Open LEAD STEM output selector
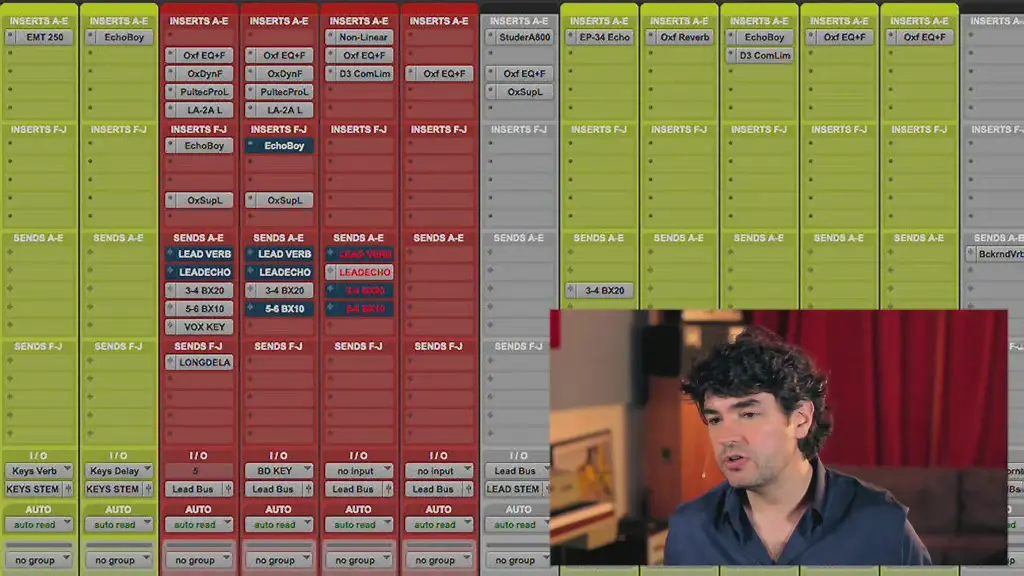The width and height of the screenshot is (1024, 576). point(513,488)
